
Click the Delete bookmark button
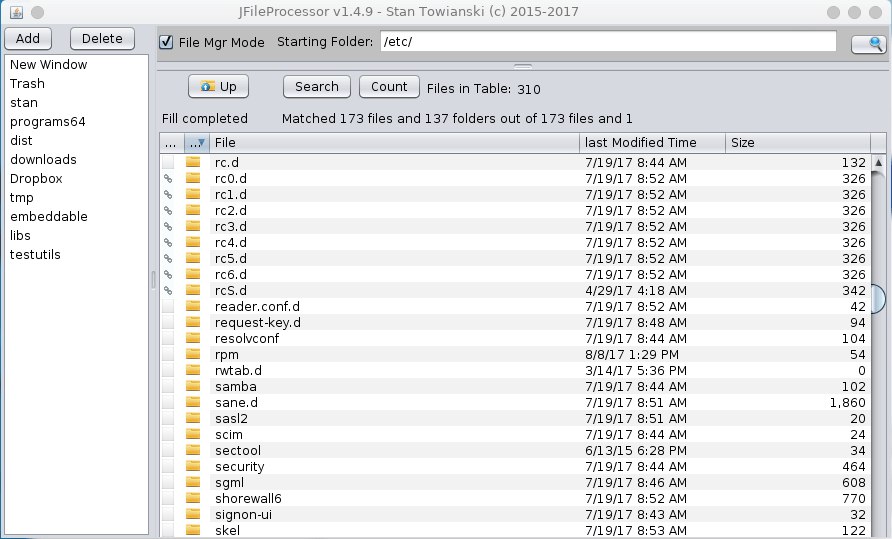coord(102,38)
